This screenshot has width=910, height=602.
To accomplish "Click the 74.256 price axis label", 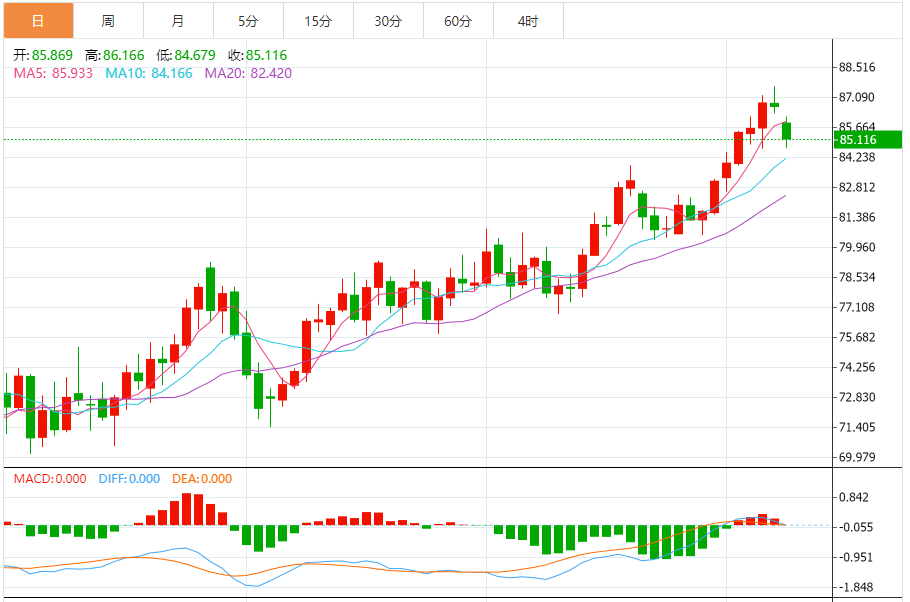I will (x=857, y=367).
